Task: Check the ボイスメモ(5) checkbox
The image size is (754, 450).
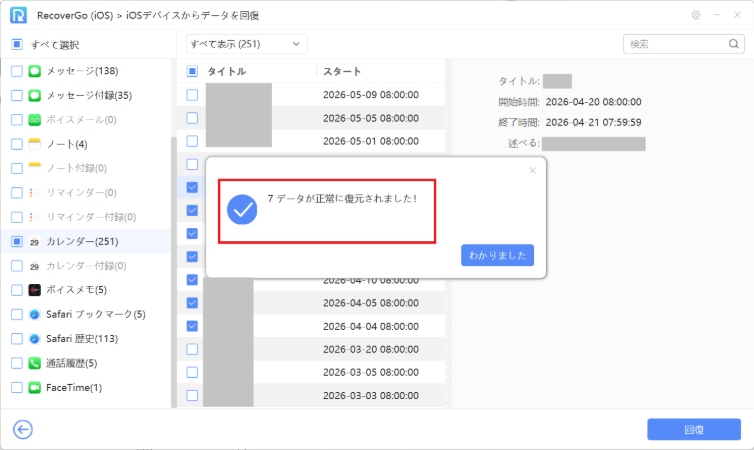Action: click(17, 290)
